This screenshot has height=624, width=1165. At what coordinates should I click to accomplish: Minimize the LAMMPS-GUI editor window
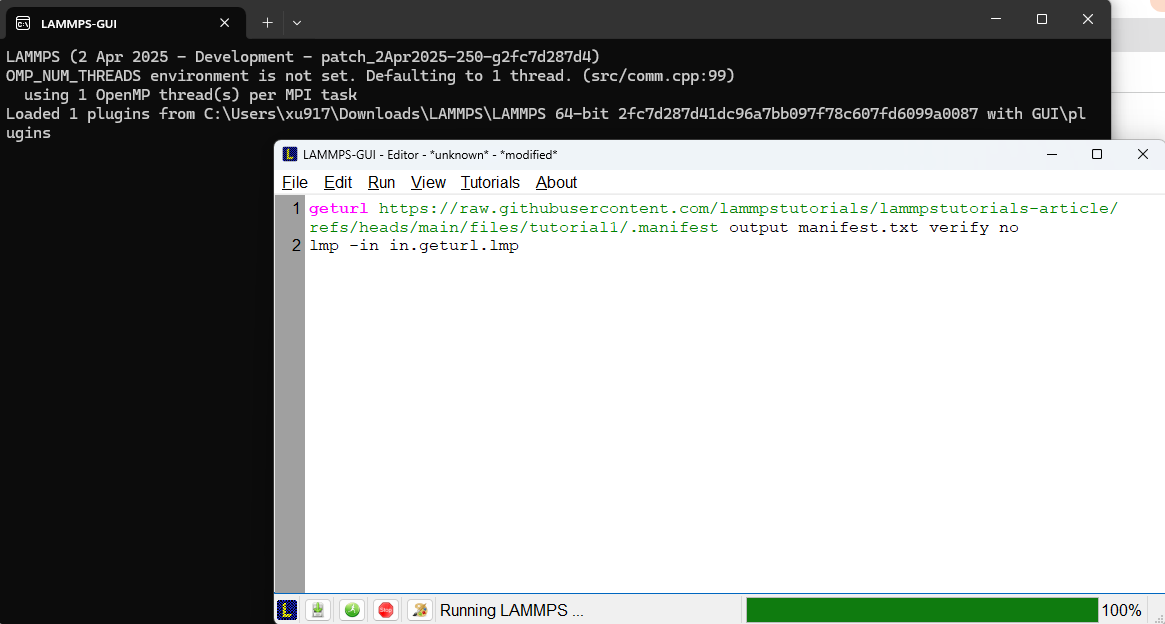tap(1052, 154)
